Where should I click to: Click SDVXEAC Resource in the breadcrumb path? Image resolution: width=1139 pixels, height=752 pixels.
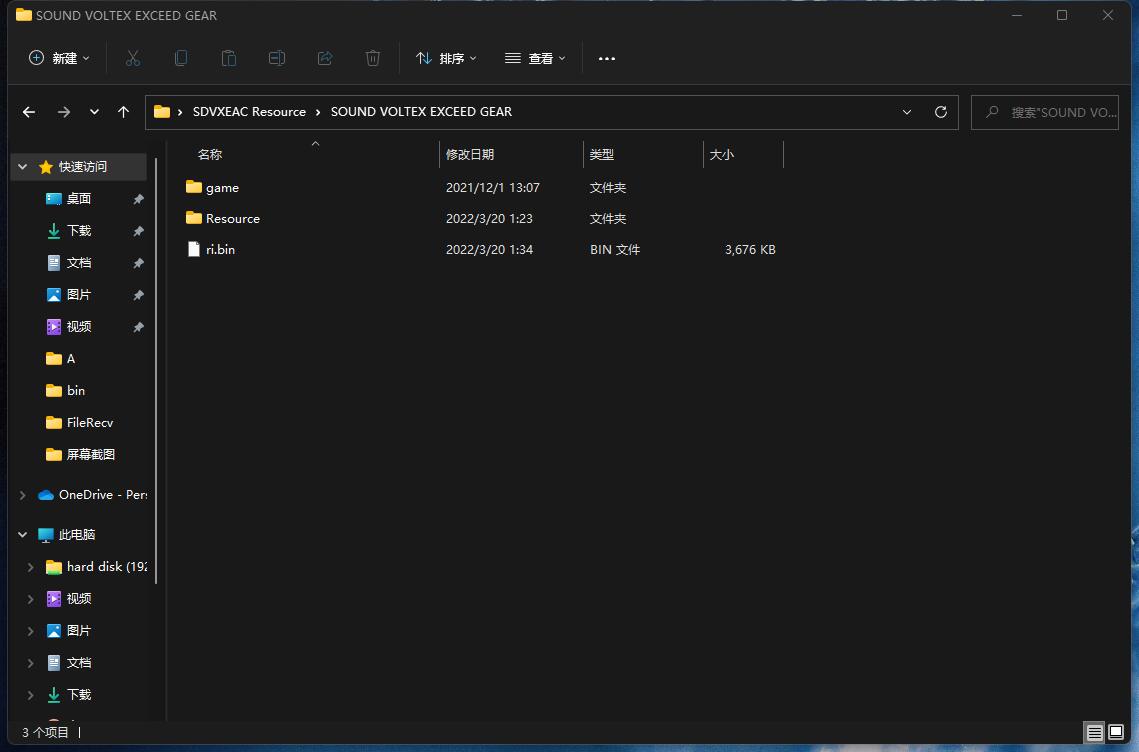[249, 112]
